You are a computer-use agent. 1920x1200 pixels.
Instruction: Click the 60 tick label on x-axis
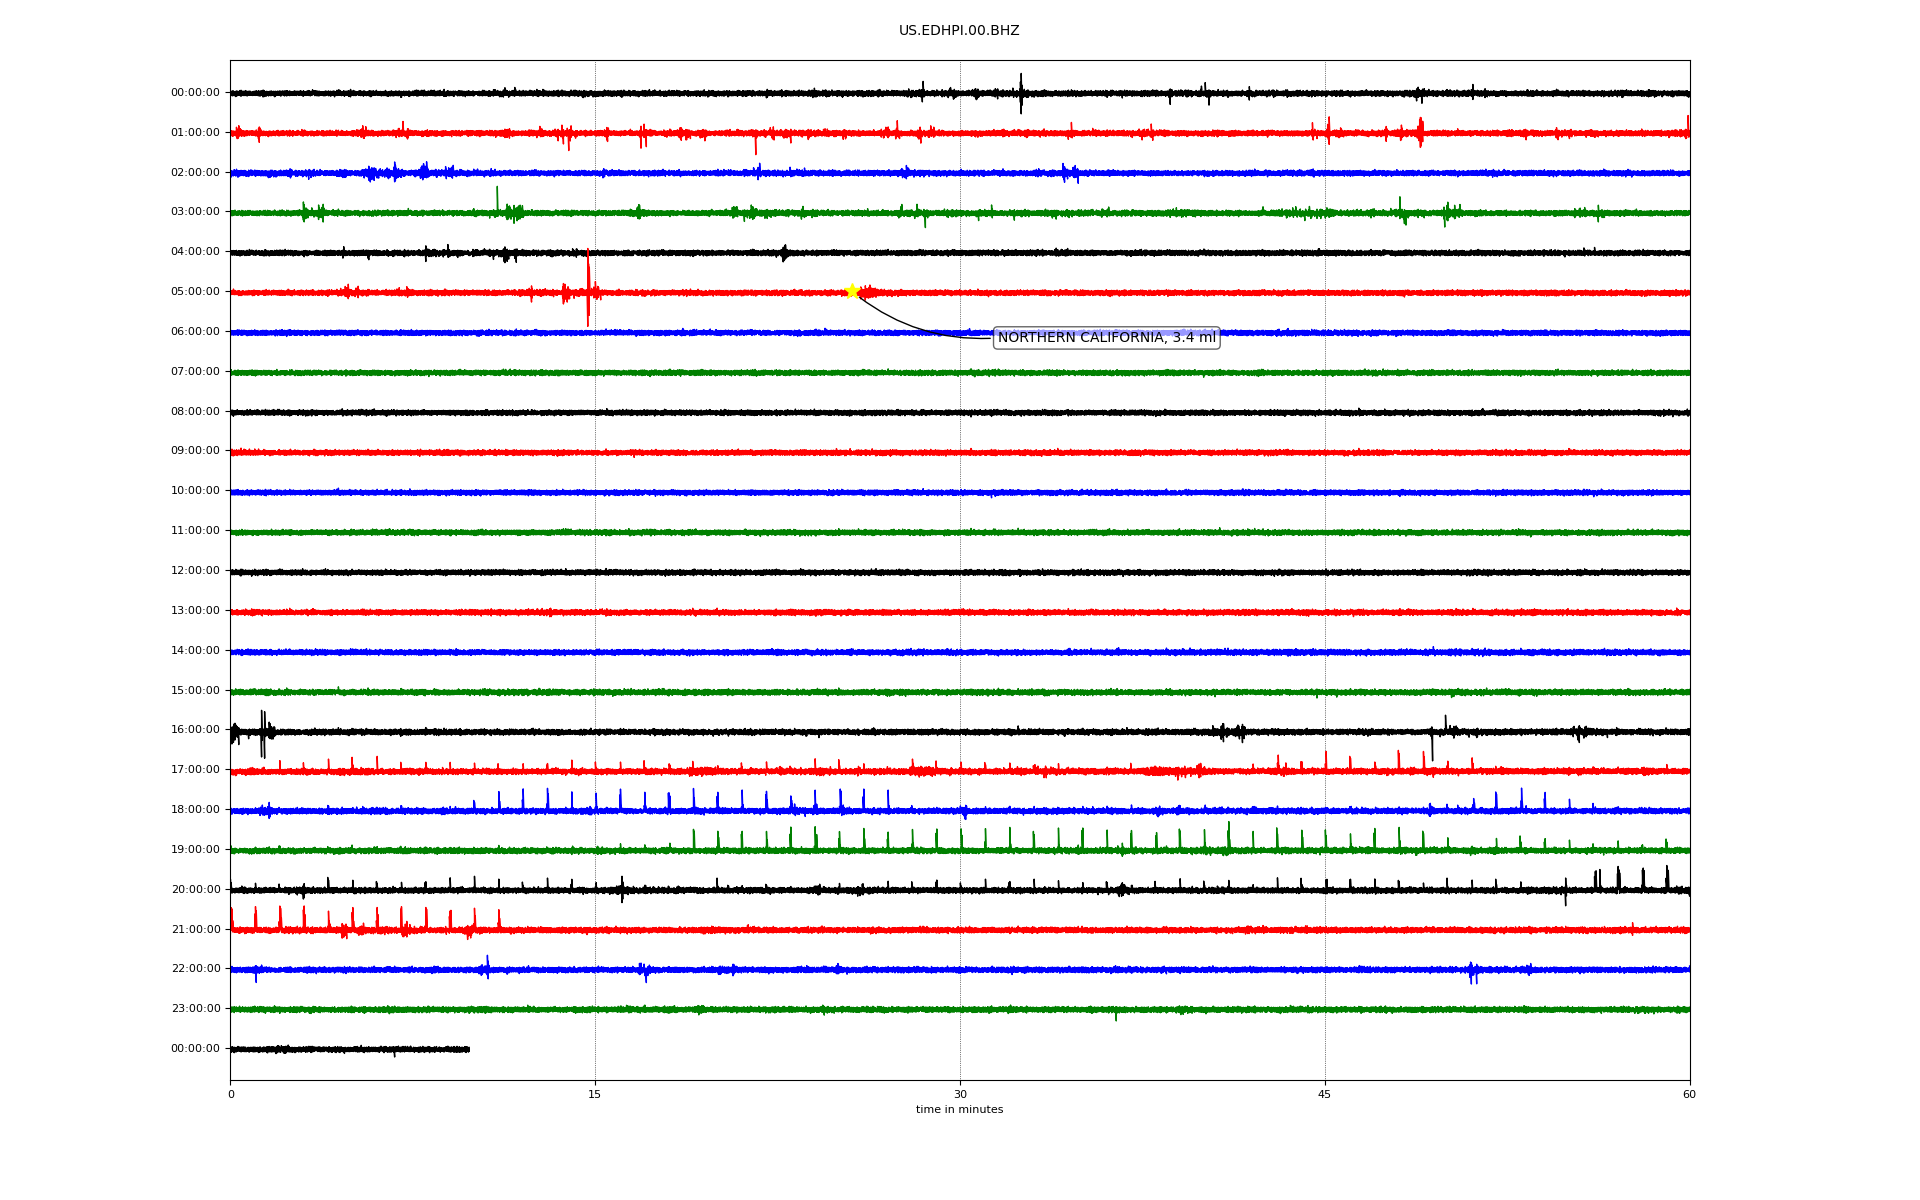tap(1689, 1094)
